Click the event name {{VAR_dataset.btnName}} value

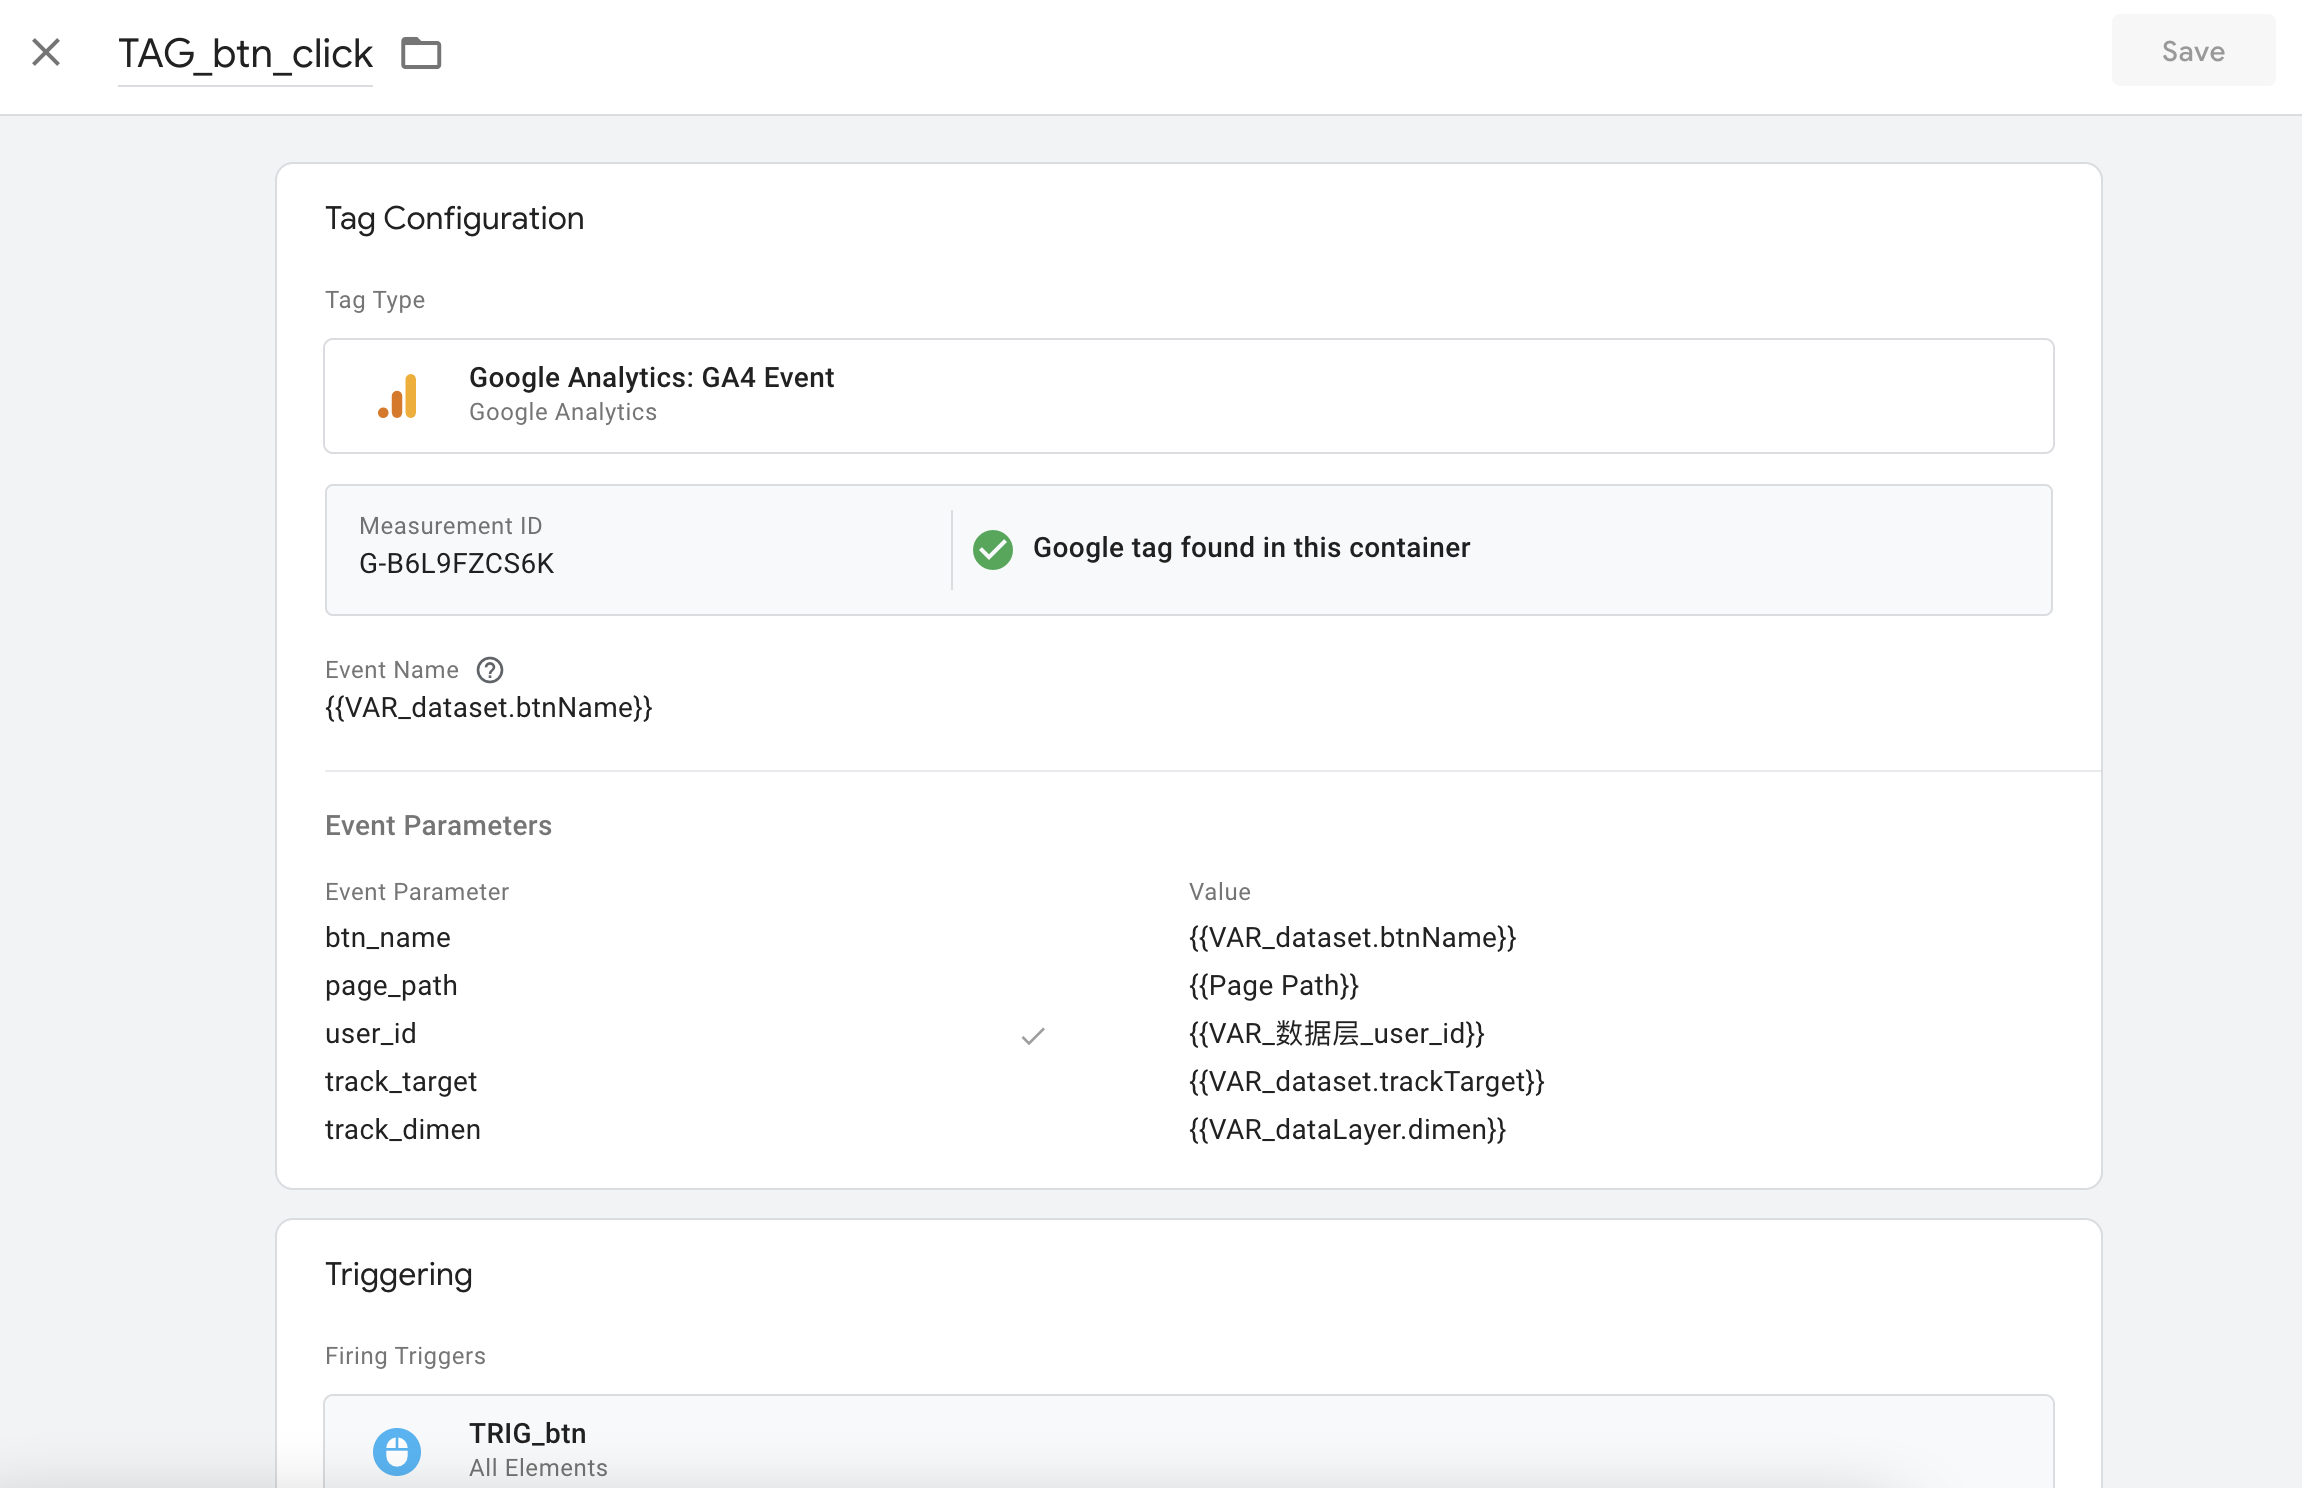coord(489,708)
